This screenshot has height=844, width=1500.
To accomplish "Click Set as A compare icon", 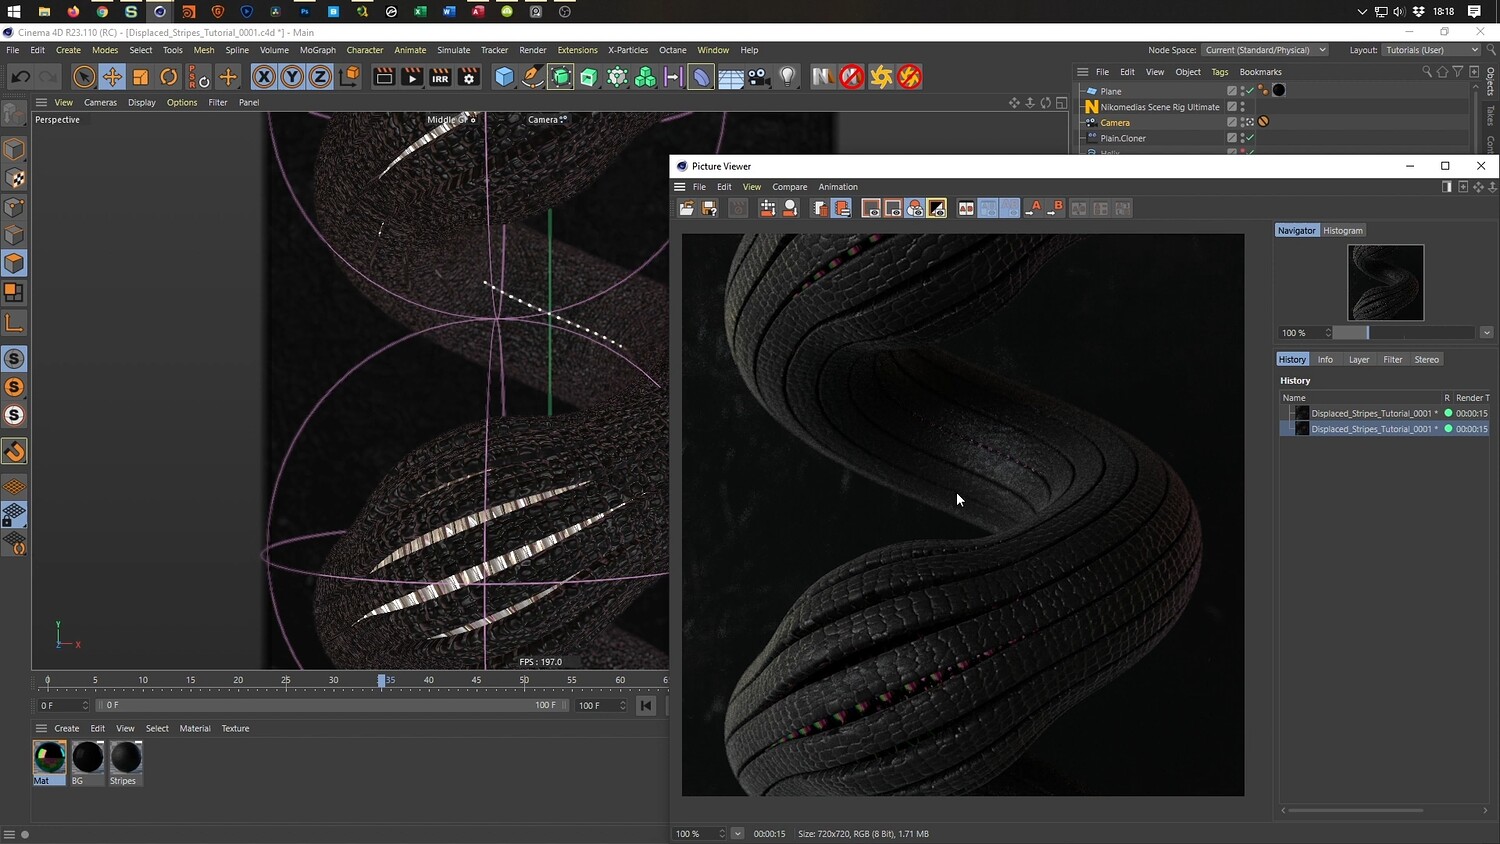I will [x=1035, y=208].
